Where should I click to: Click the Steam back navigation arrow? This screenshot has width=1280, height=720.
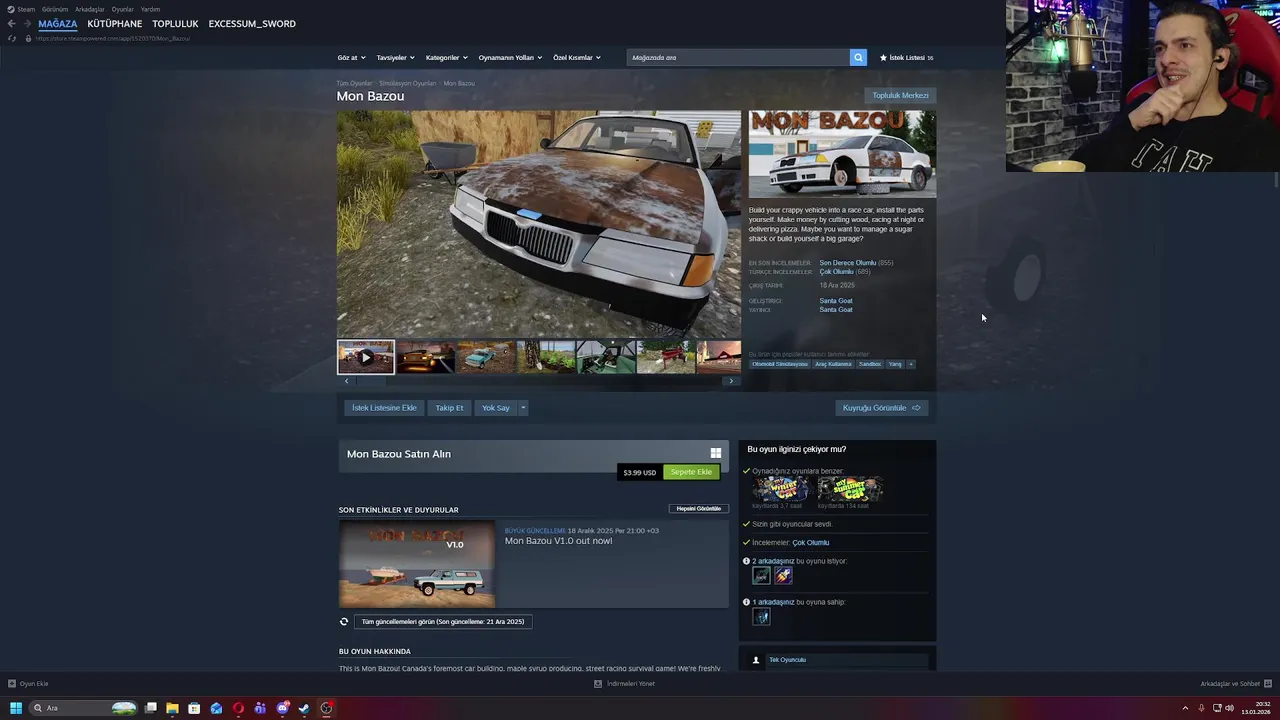12,24
